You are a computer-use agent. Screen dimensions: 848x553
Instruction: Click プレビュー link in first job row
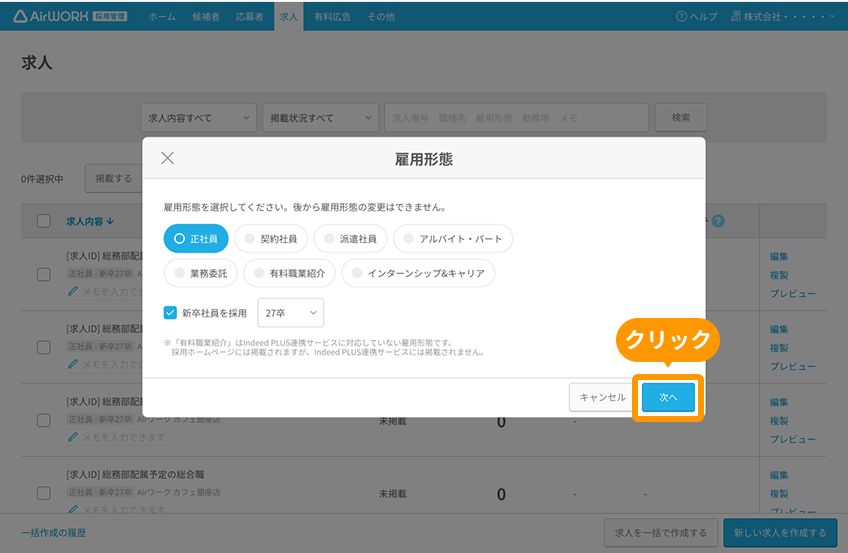793,294
